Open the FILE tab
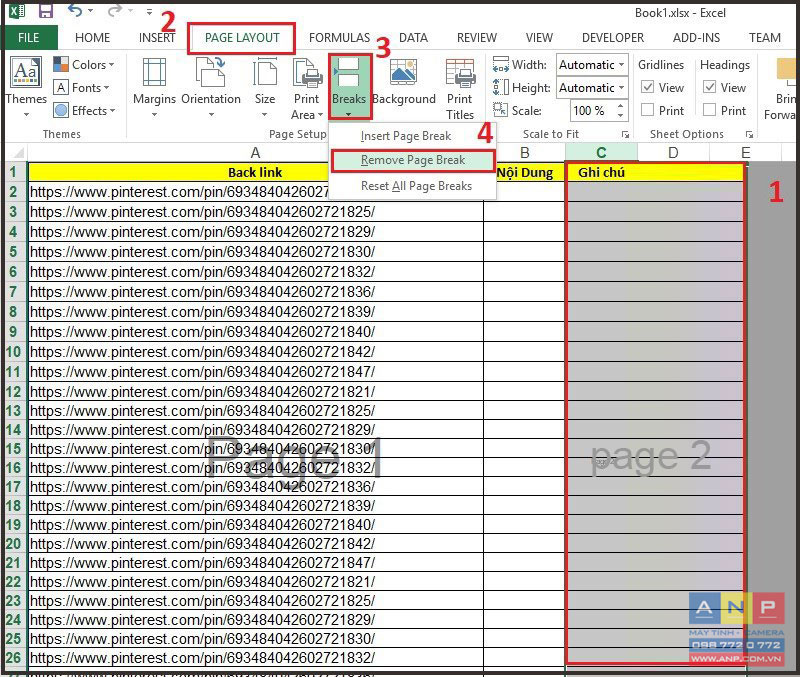The image size is (800, 677). (29, 38)
